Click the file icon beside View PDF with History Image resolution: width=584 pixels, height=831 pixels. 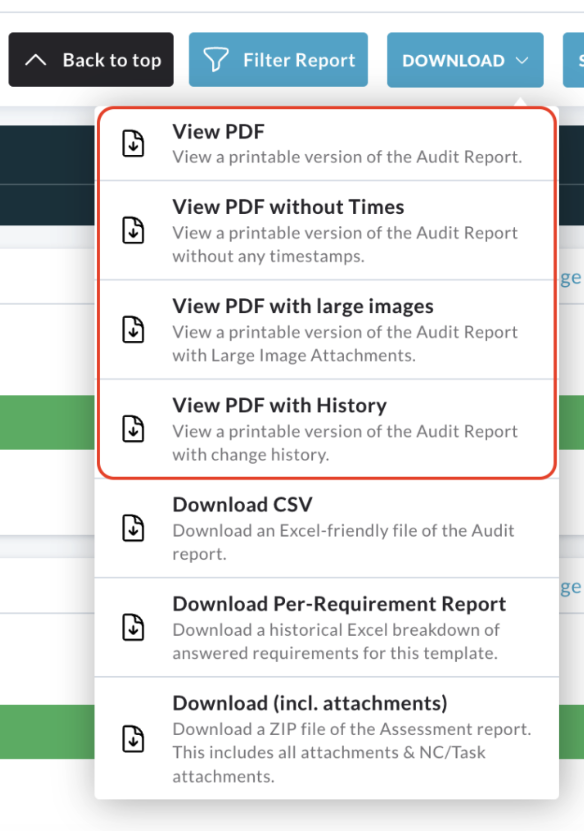pos(133,428)
